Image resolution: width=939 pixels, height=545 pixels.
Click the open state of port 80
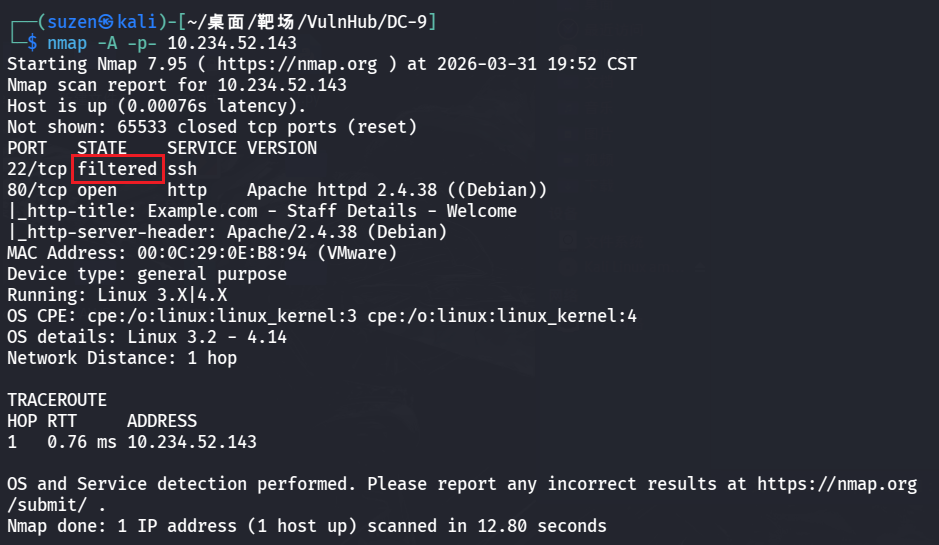tap(97, 190)
